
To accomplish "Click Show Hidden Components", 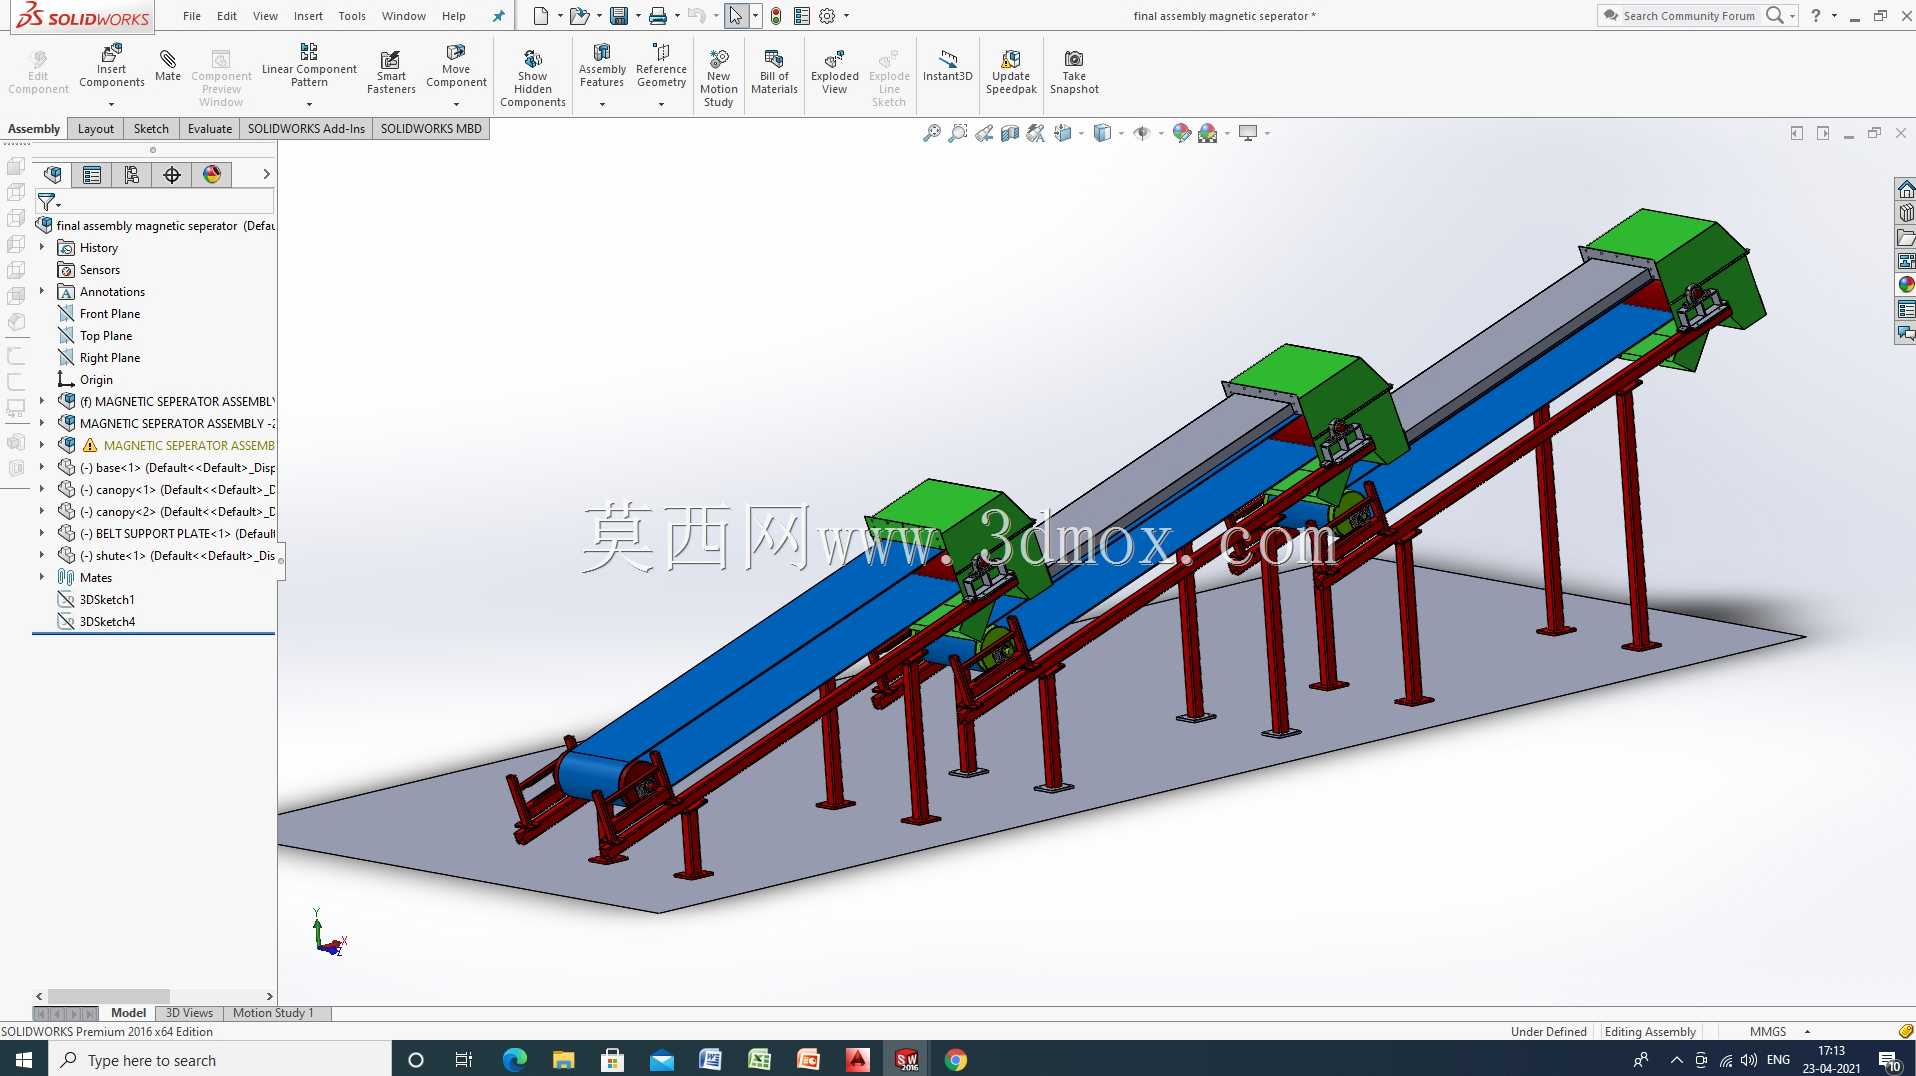I will (x=533, y=78).
